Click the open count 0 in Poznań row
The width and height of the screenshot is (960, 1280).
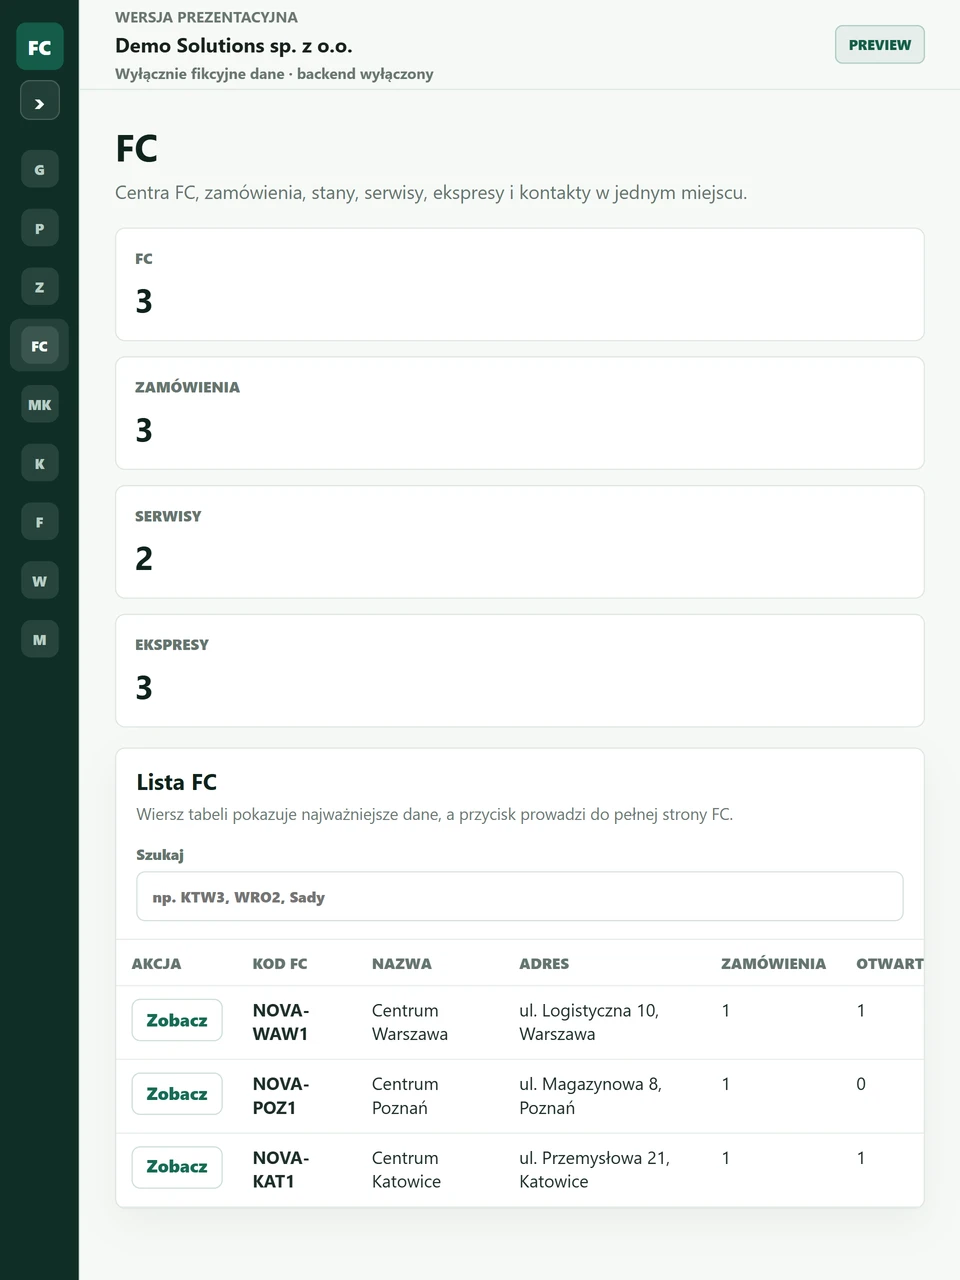861,1084
